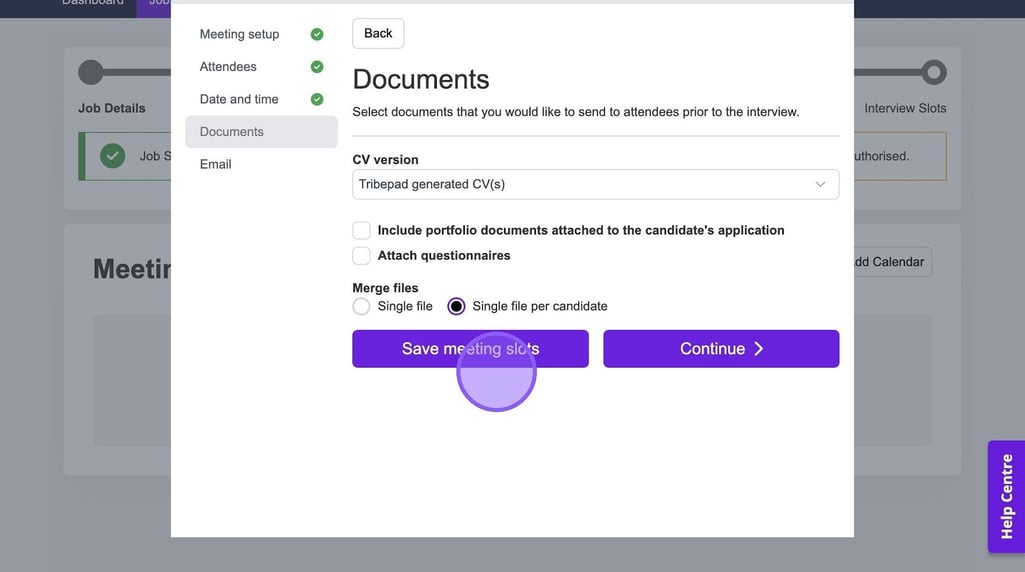The image size is (1025, 572).
Task: Go to the Meeting setup step
Action: (239, 34)
